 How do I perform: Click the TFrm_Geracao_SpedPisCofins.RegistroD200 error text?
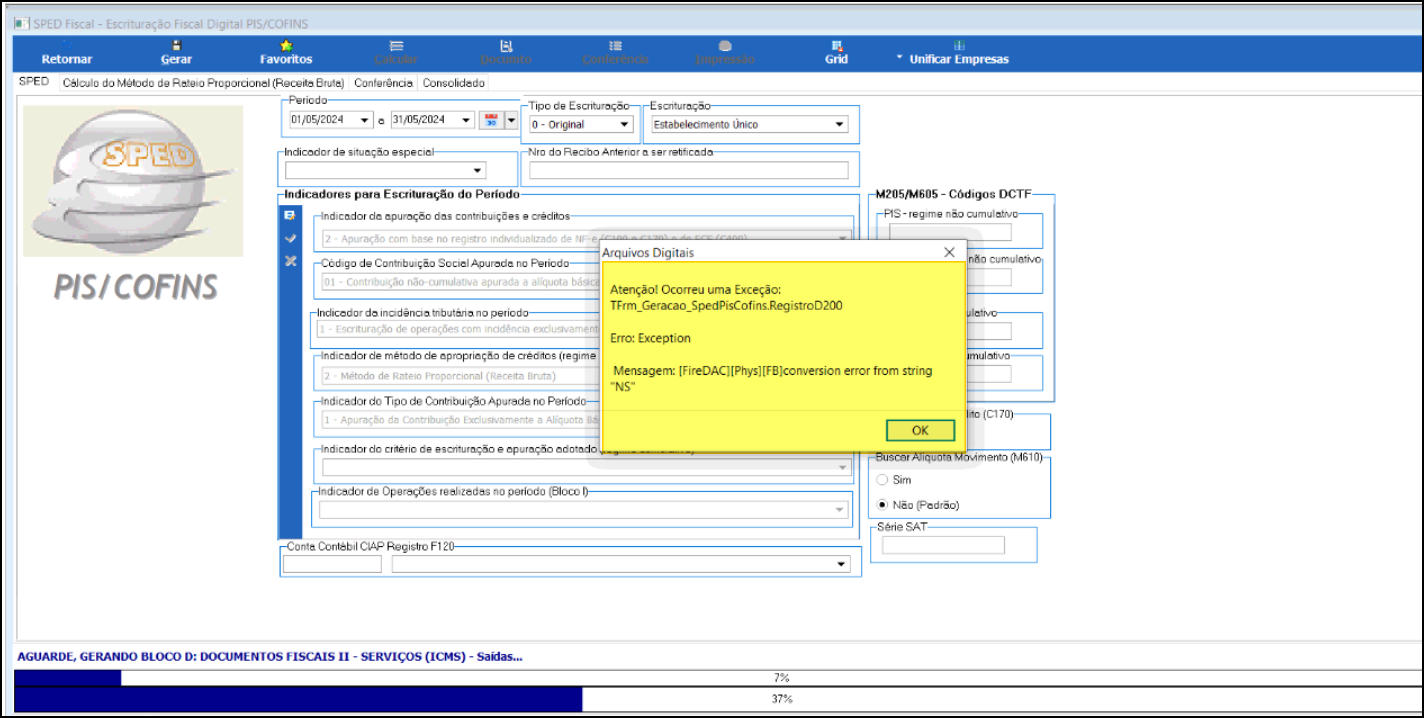pyautogui.click(x=725, y=305)
